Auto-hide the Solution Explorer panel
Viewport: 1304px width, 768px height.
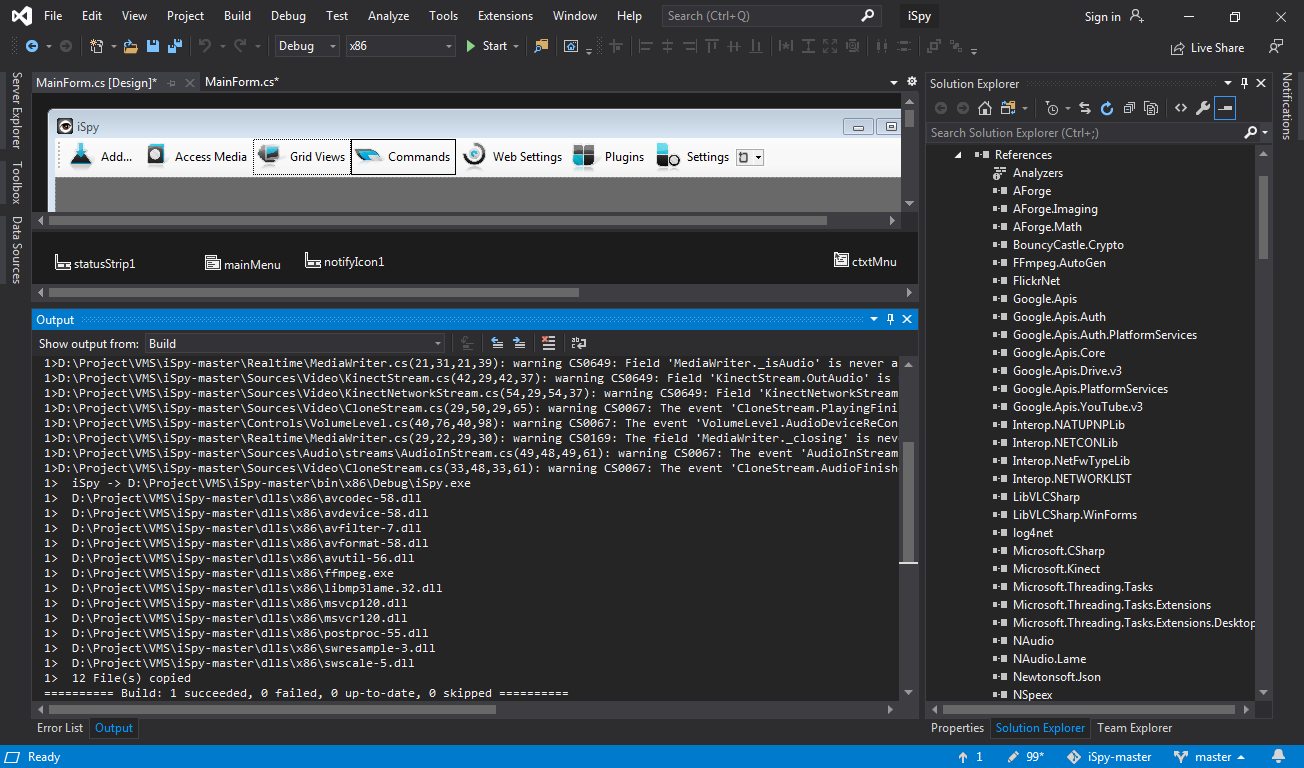[1243, 83]
